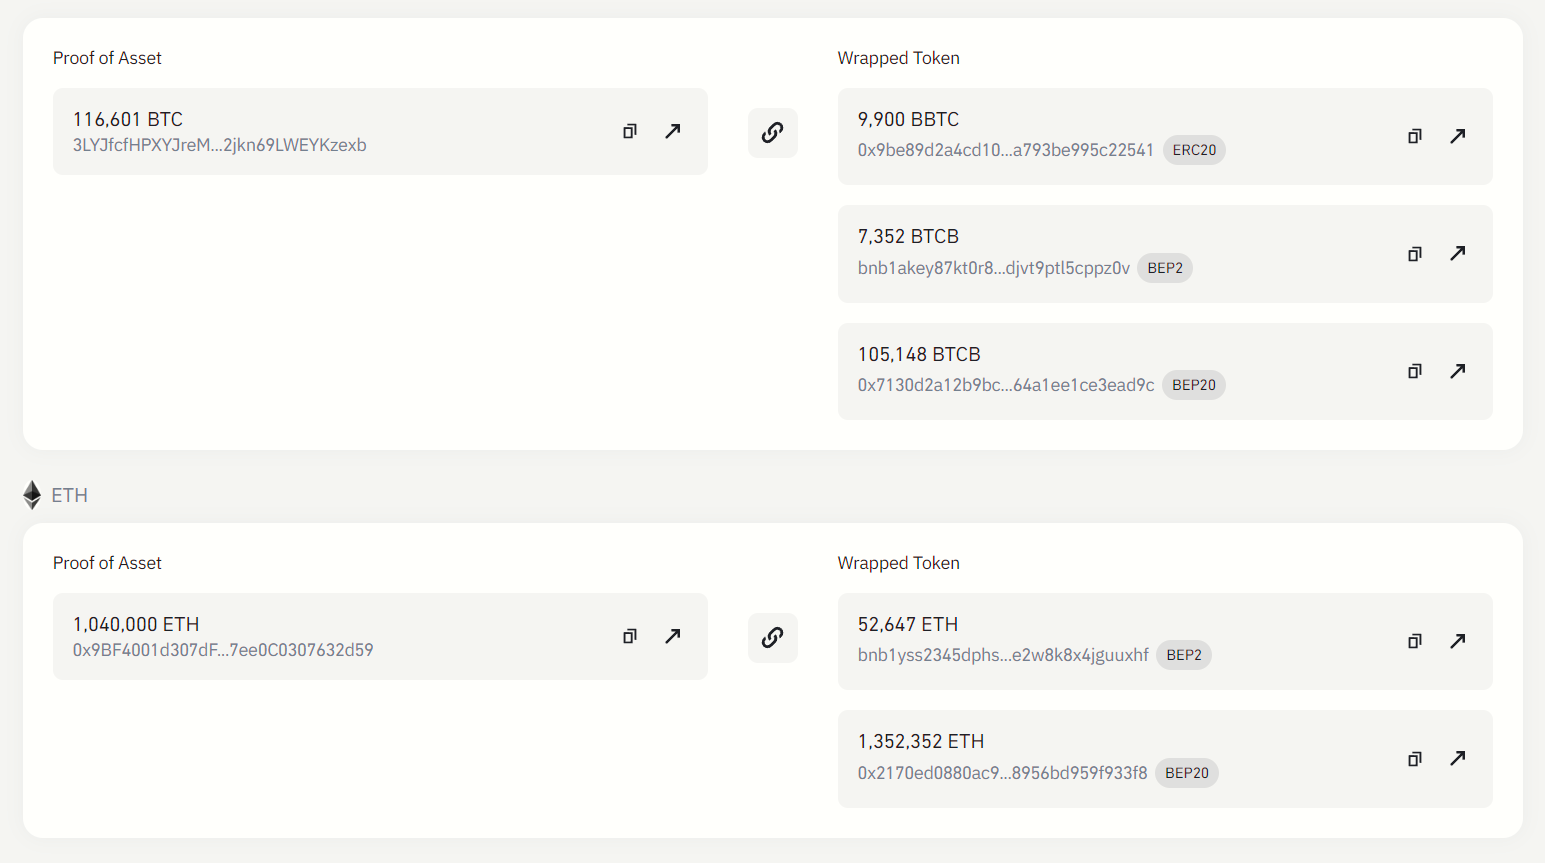Viewport: 1545px width, 863px height.
Task: Copy the 9,900 BBTC ERC20 address
Action: [1415, 136]
